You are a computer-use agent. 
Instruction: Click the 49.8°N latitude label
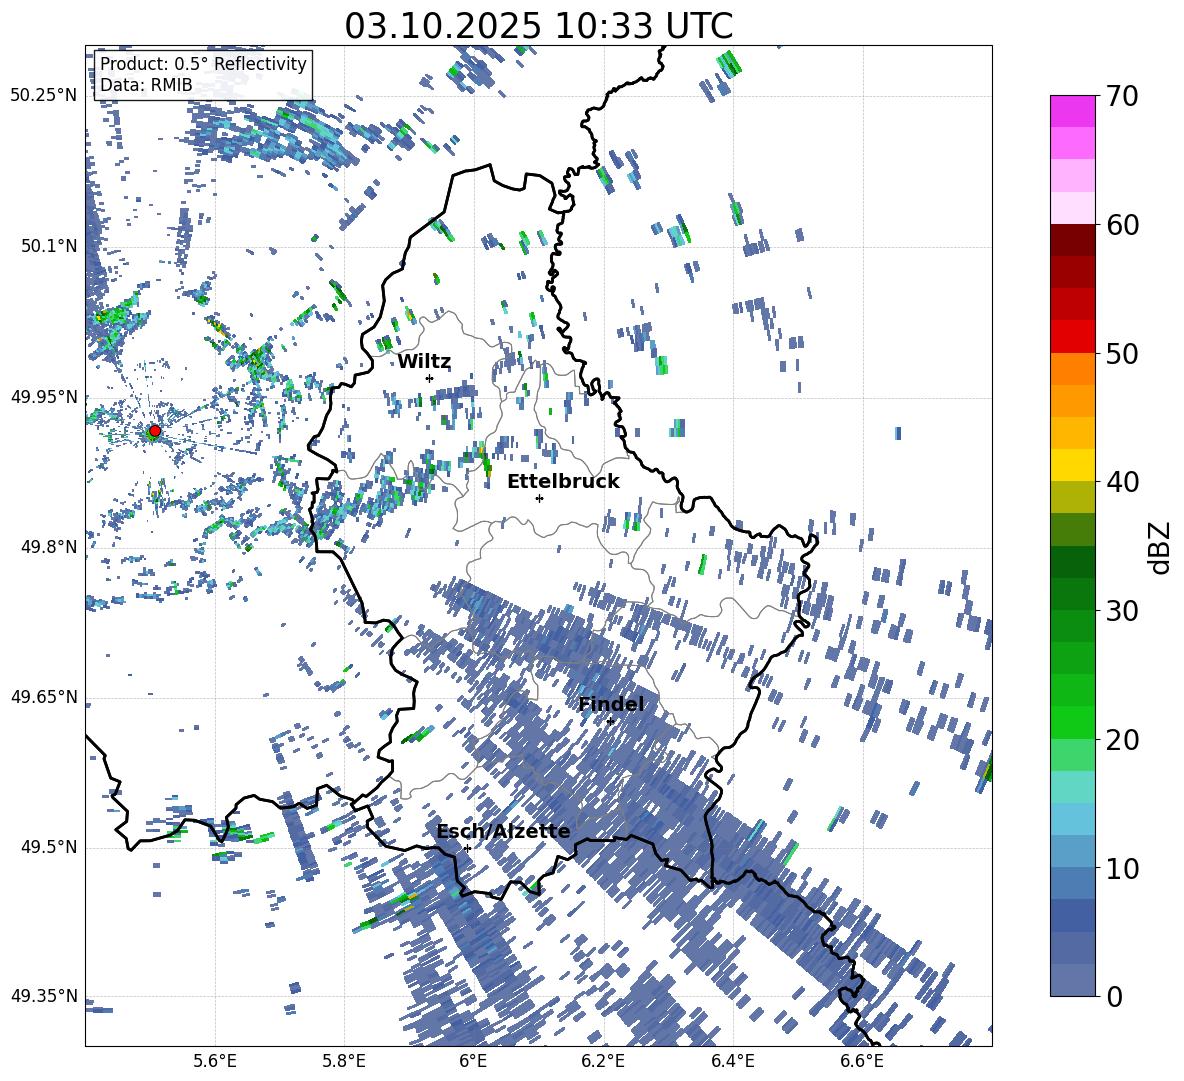click(48, 547)
